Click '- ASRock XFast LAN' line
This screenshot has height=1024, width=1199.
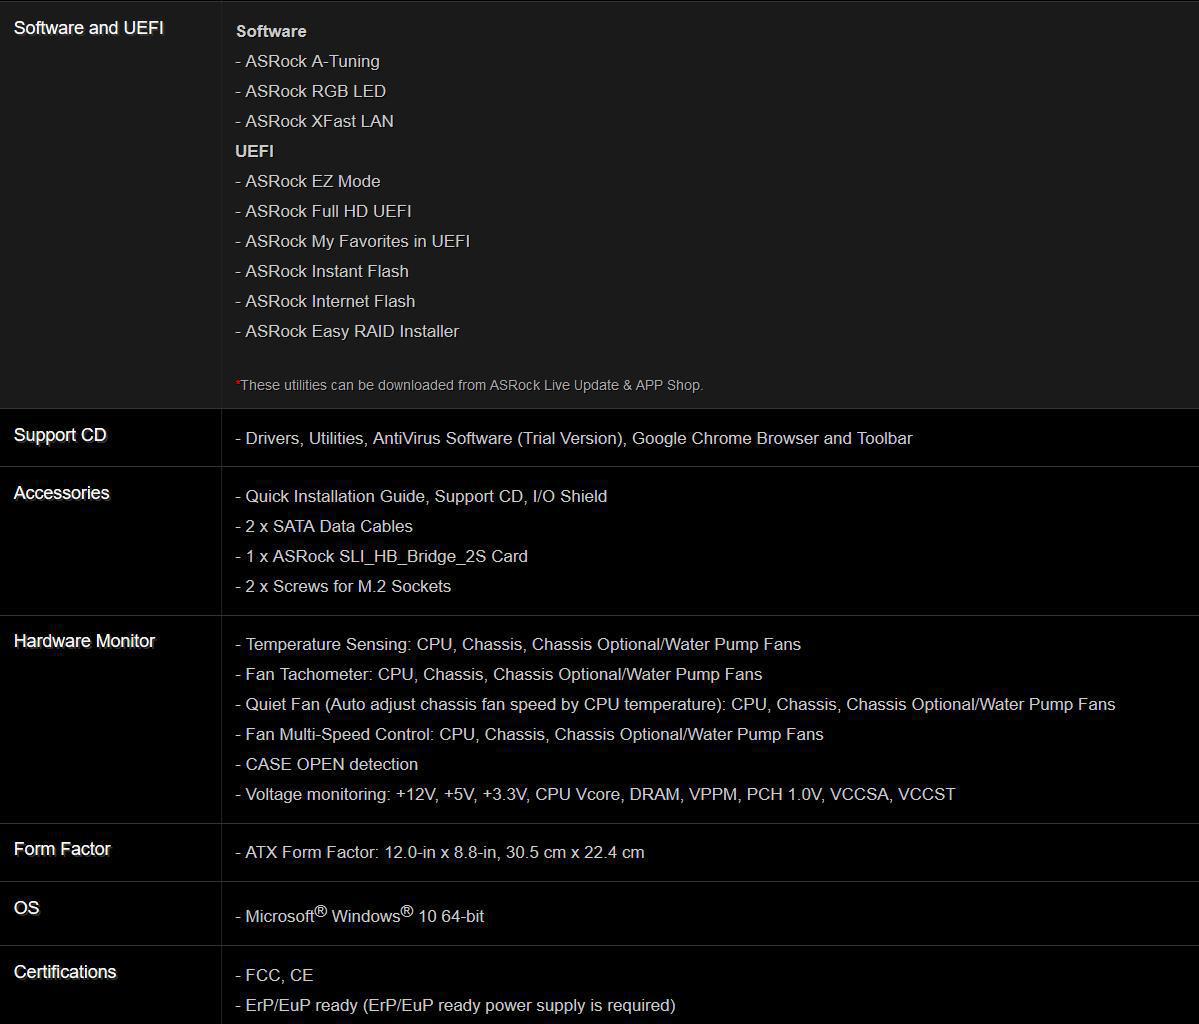314,121
